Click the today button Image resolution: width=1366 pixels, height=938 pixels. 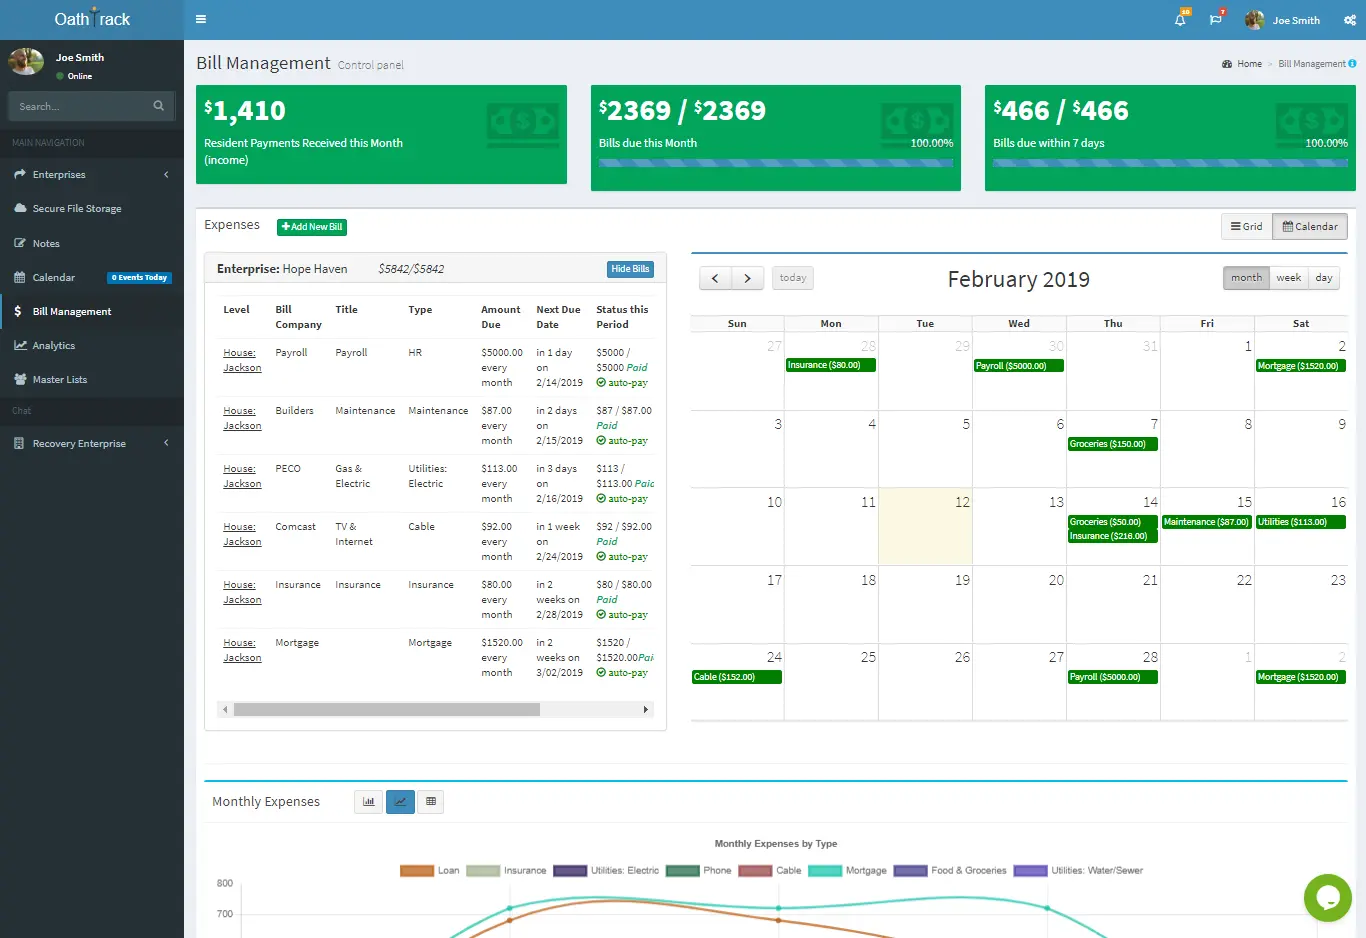pos(793,278)
